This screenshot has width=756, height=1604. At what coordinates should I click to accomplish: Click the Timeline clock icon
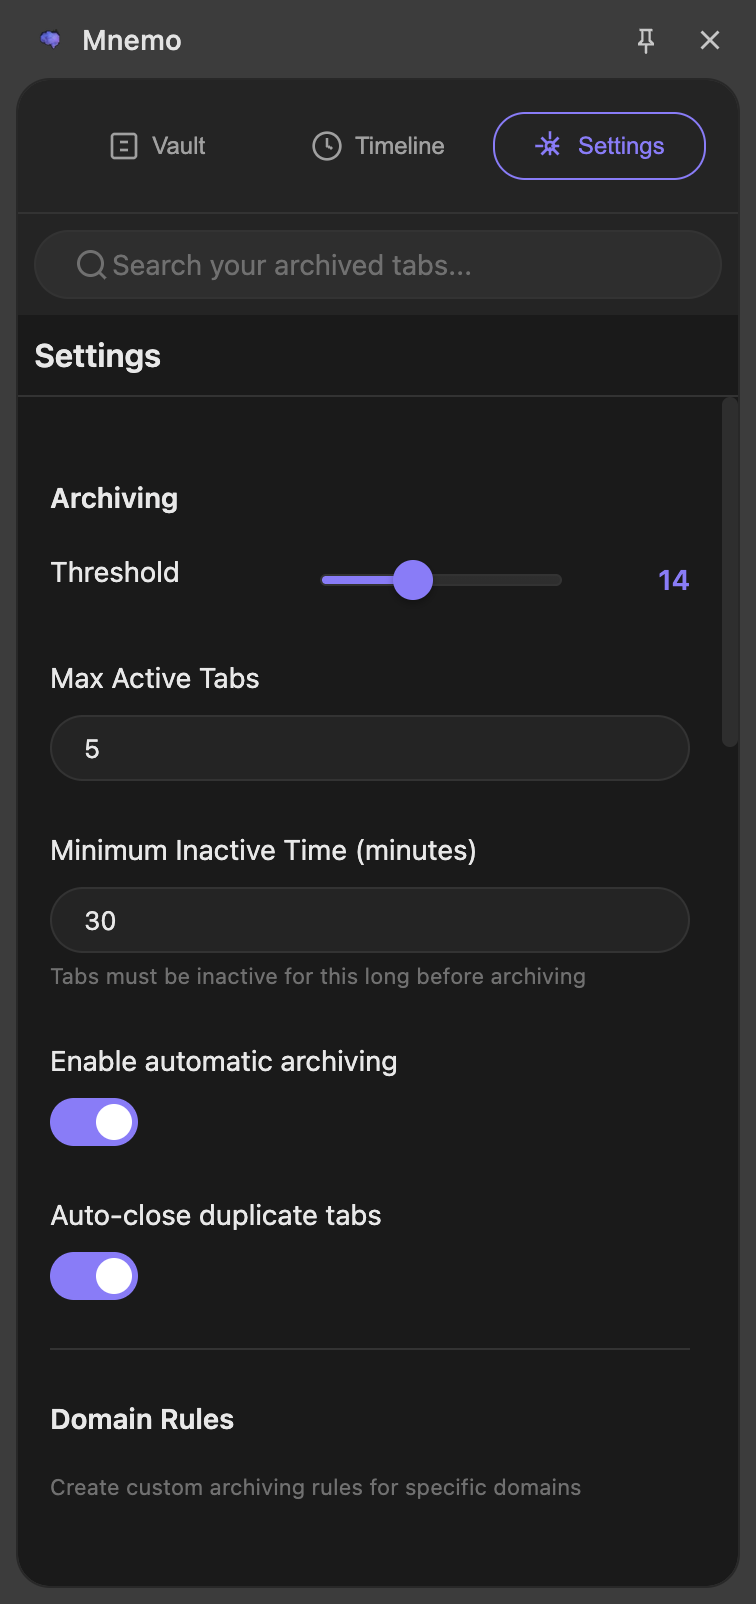tap(327, 145)
